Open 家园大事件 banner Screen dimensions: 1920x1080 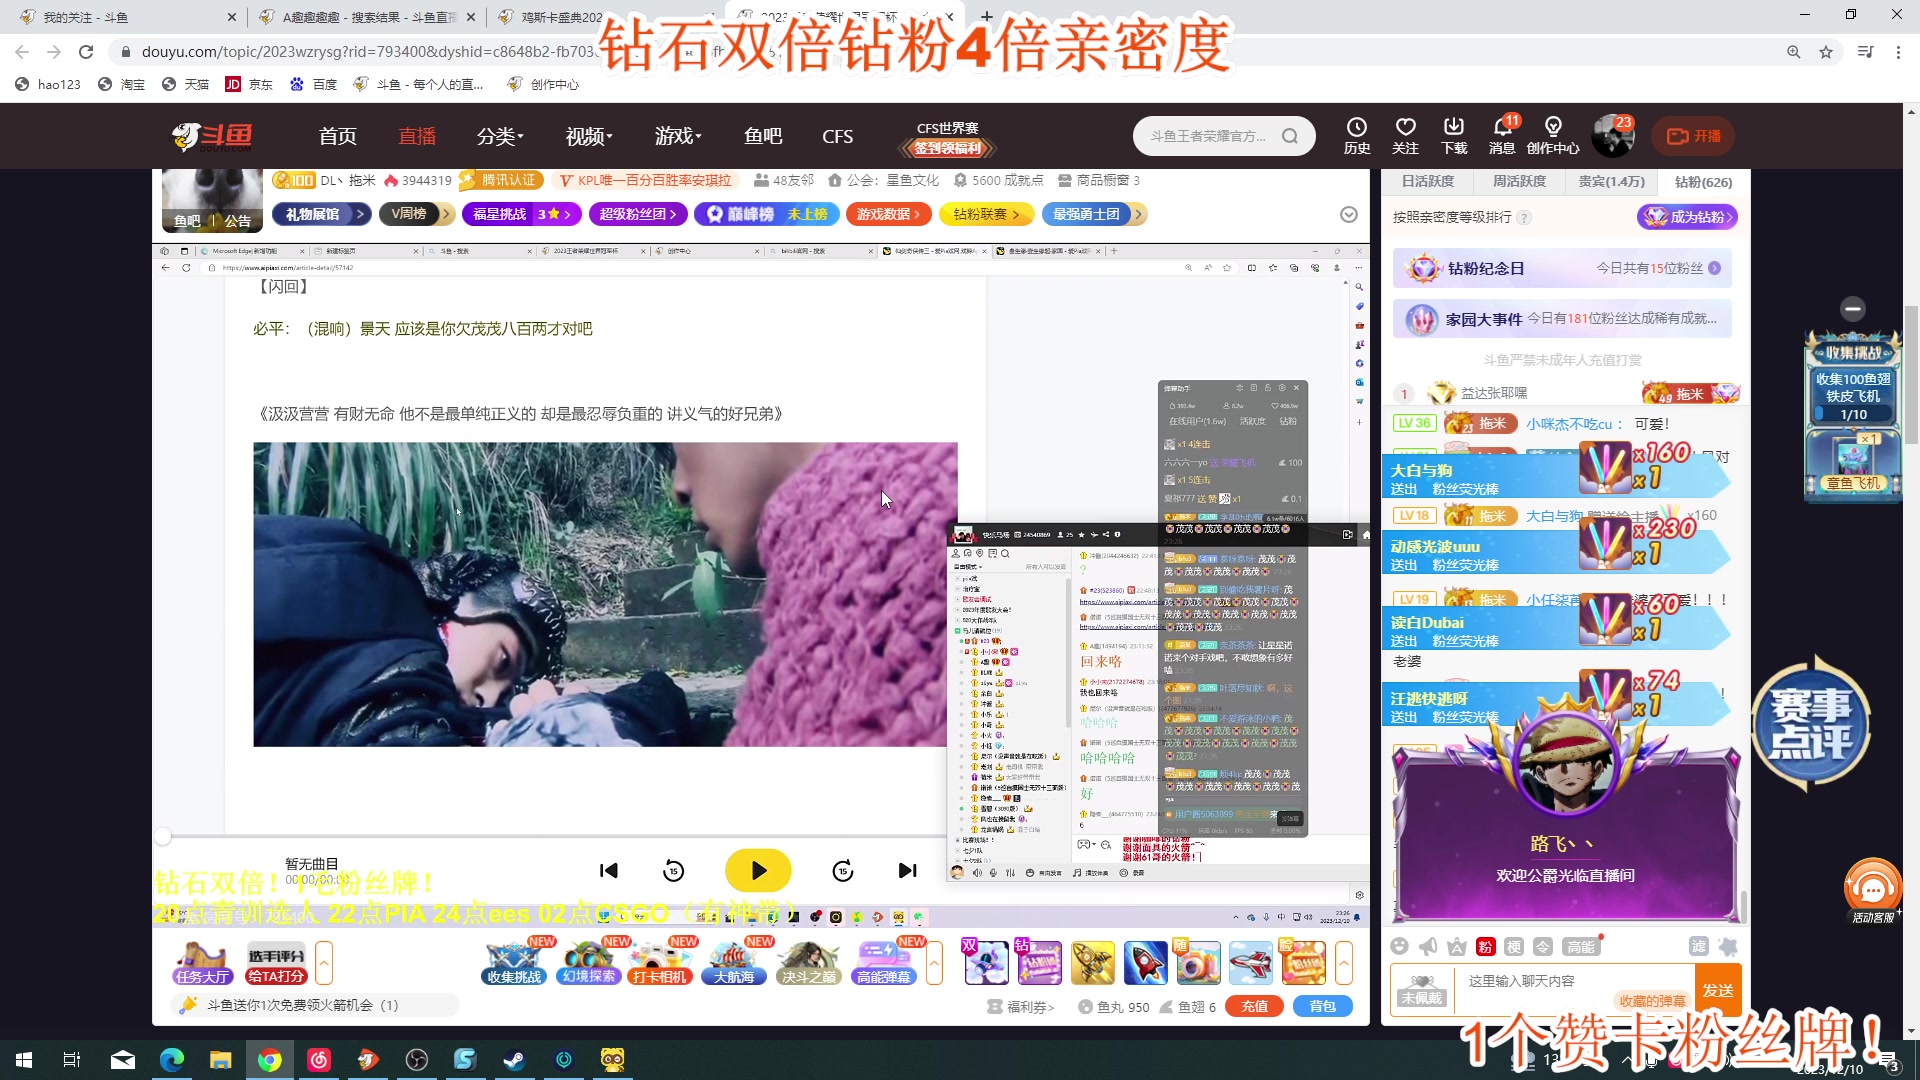pyautogui.click(x=1562, y=319)
